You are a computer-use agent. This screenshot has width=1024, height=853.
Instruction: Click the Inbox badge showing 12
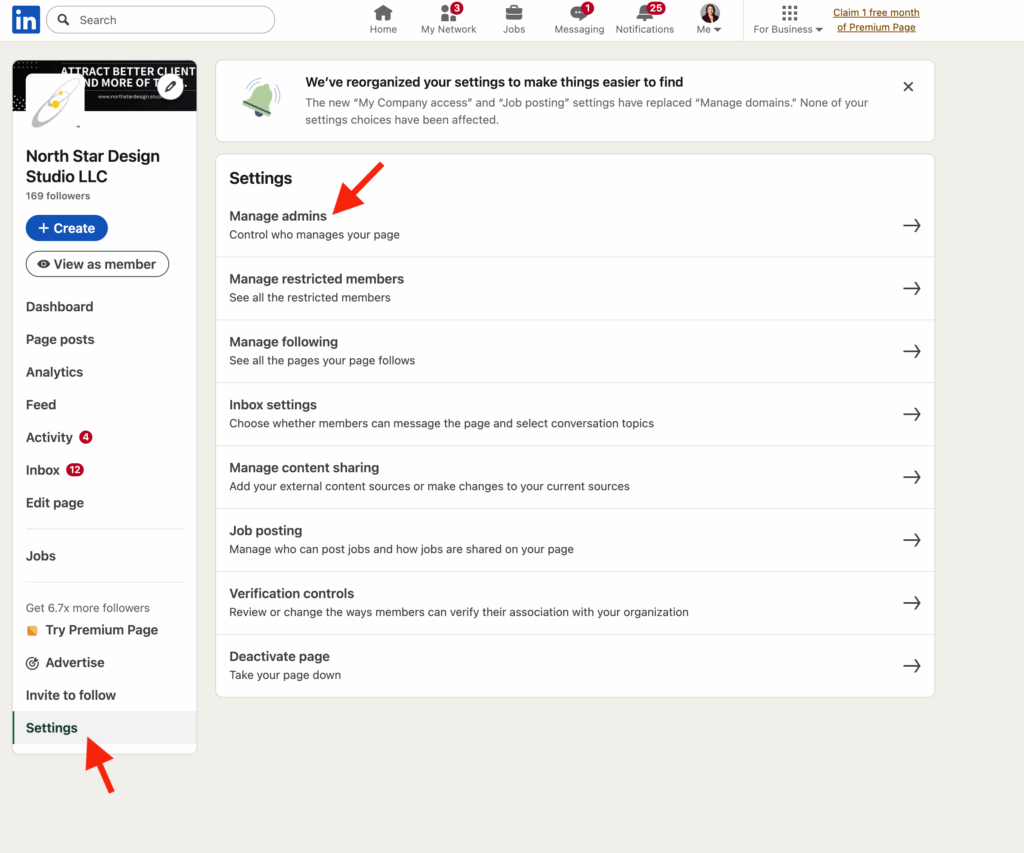click(x=75, y=470)
